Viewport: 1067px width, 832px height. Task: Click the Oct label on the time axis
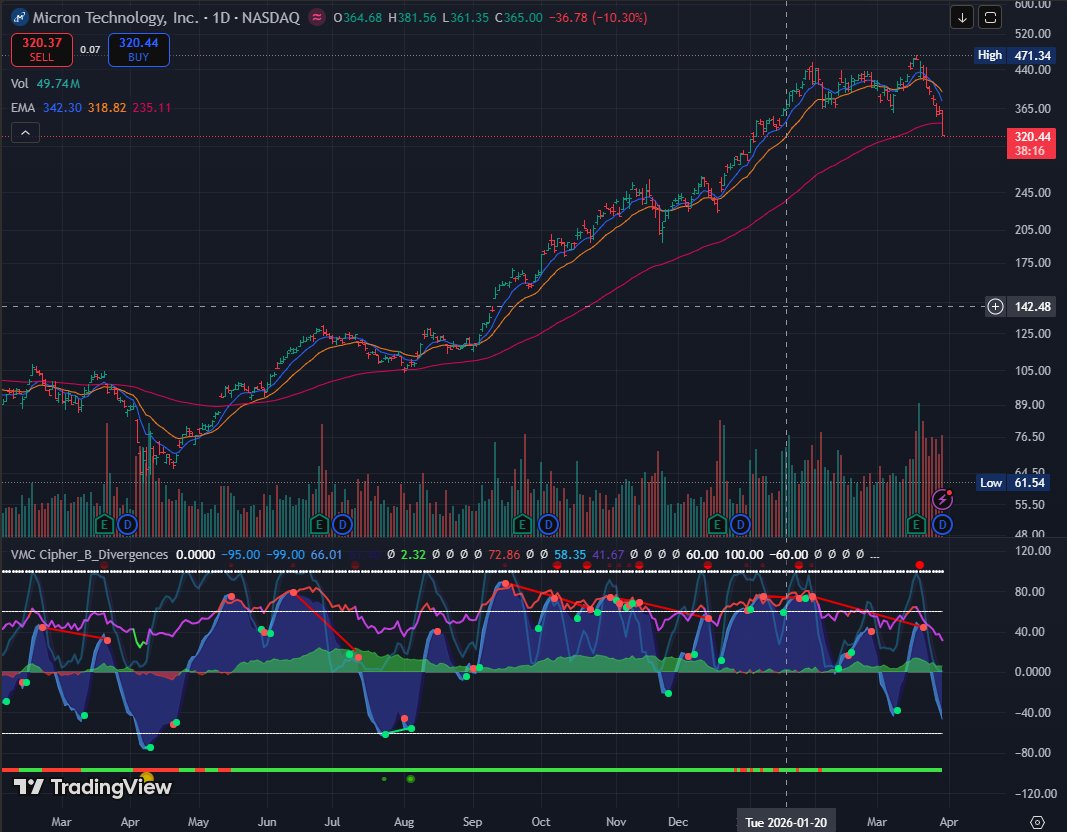(540, 822)
